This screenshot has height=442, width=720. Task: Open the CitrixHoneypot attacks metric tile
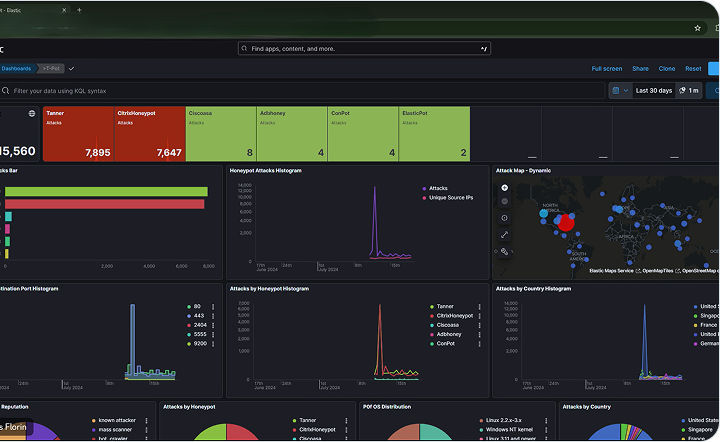[x=150, y=134]
